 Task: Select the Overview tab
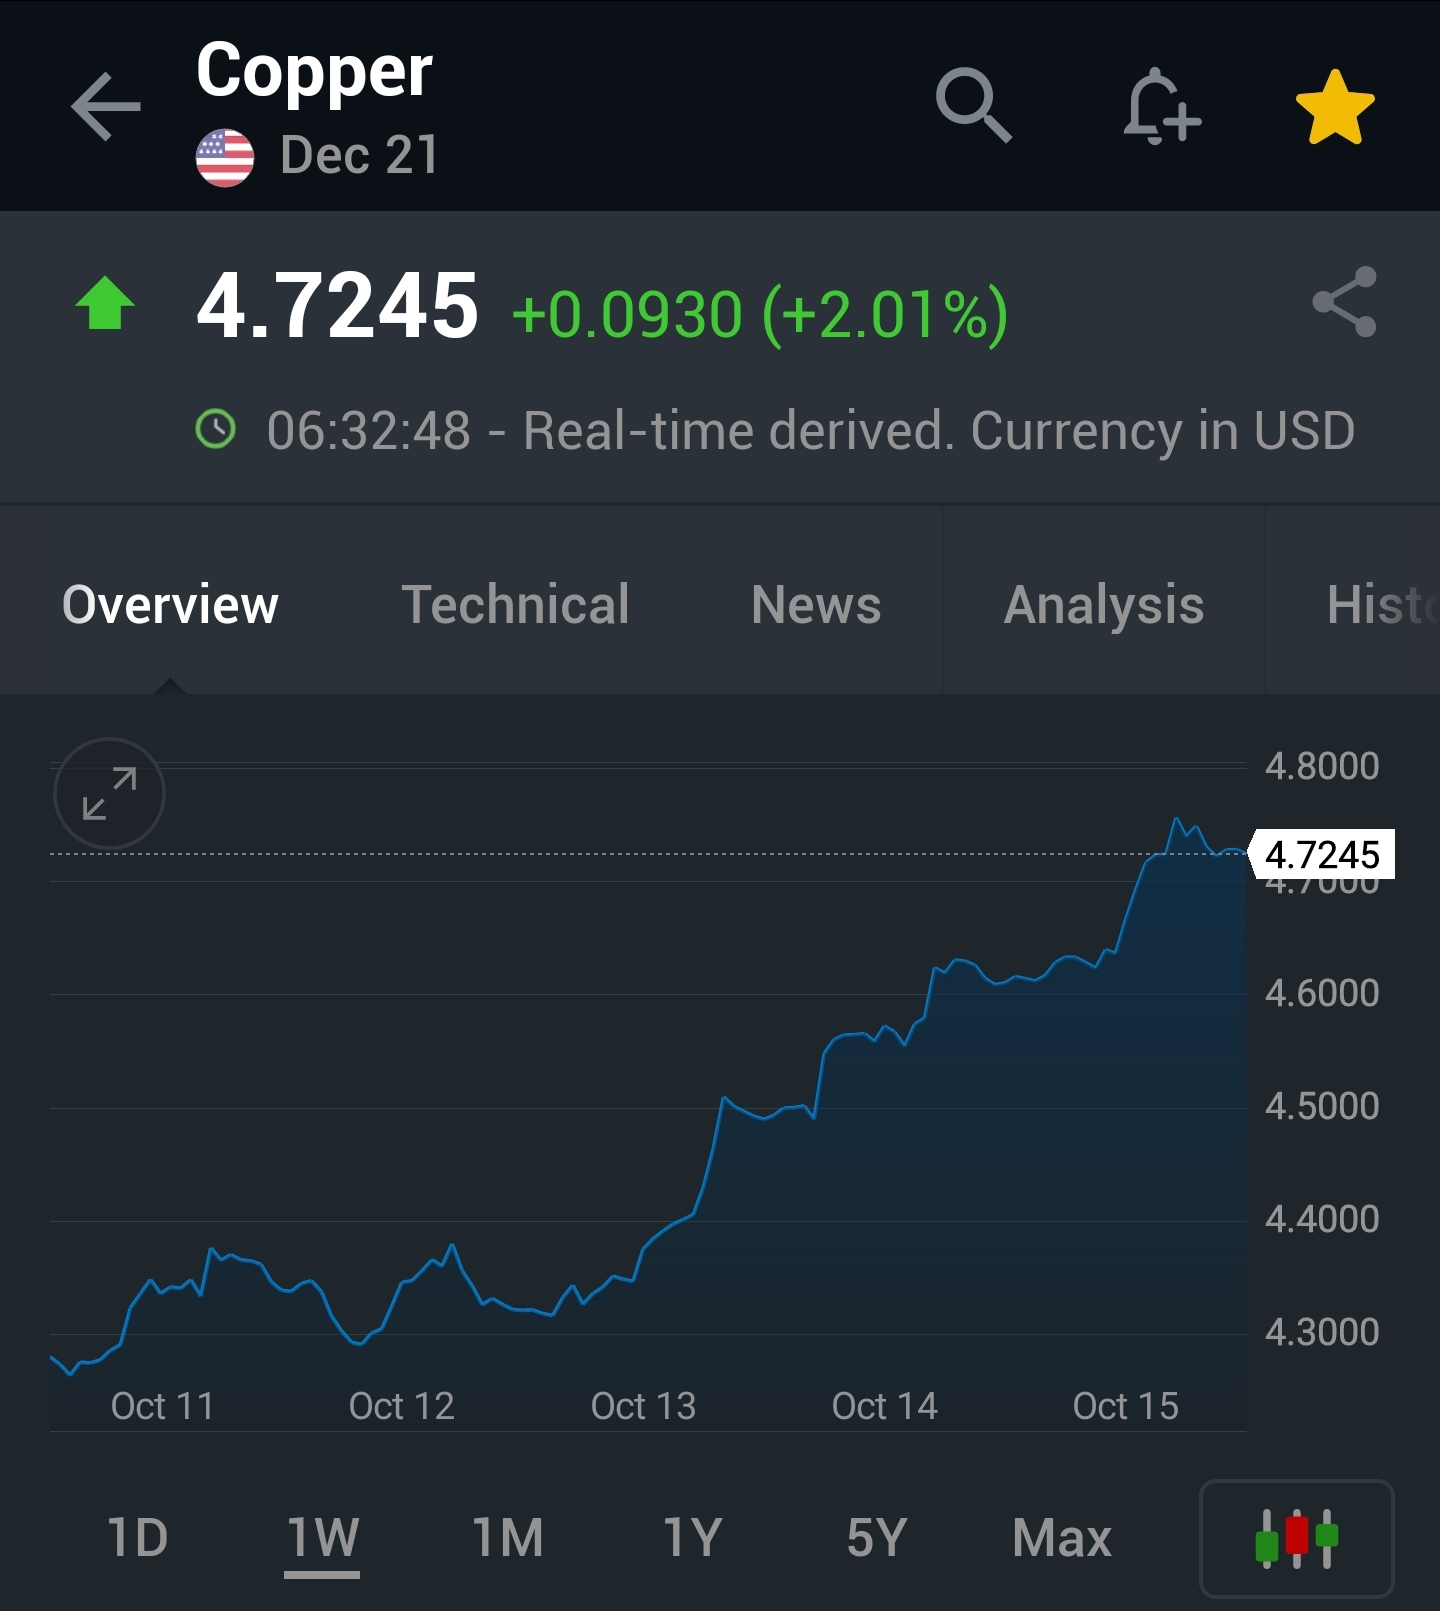tap(170, 604)
